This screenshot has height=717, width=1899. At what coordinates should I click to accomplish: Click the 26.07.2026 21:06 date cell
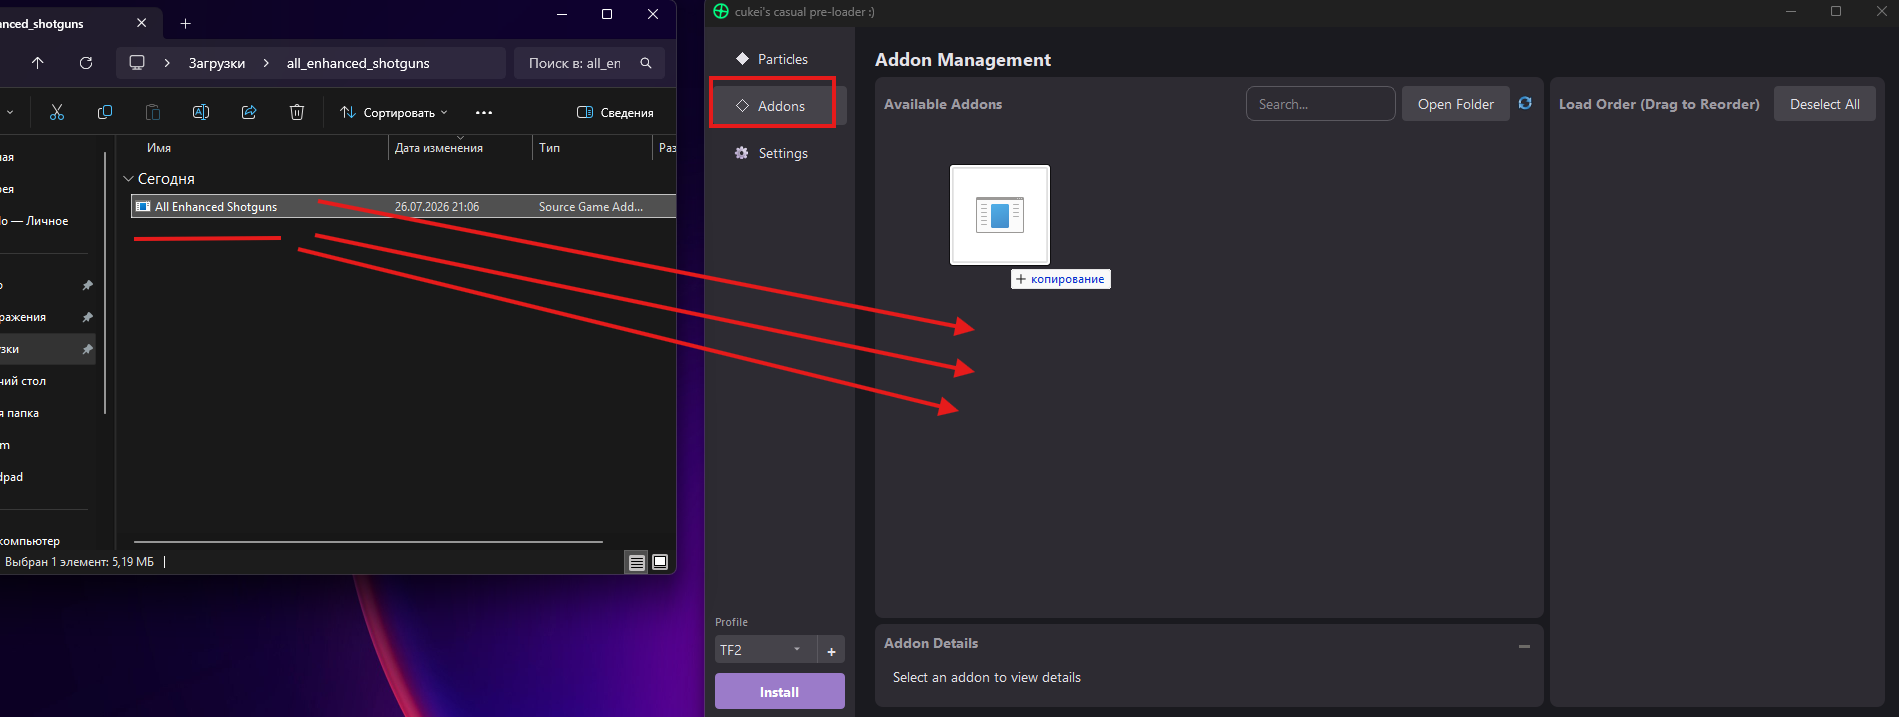coord(437,207)
